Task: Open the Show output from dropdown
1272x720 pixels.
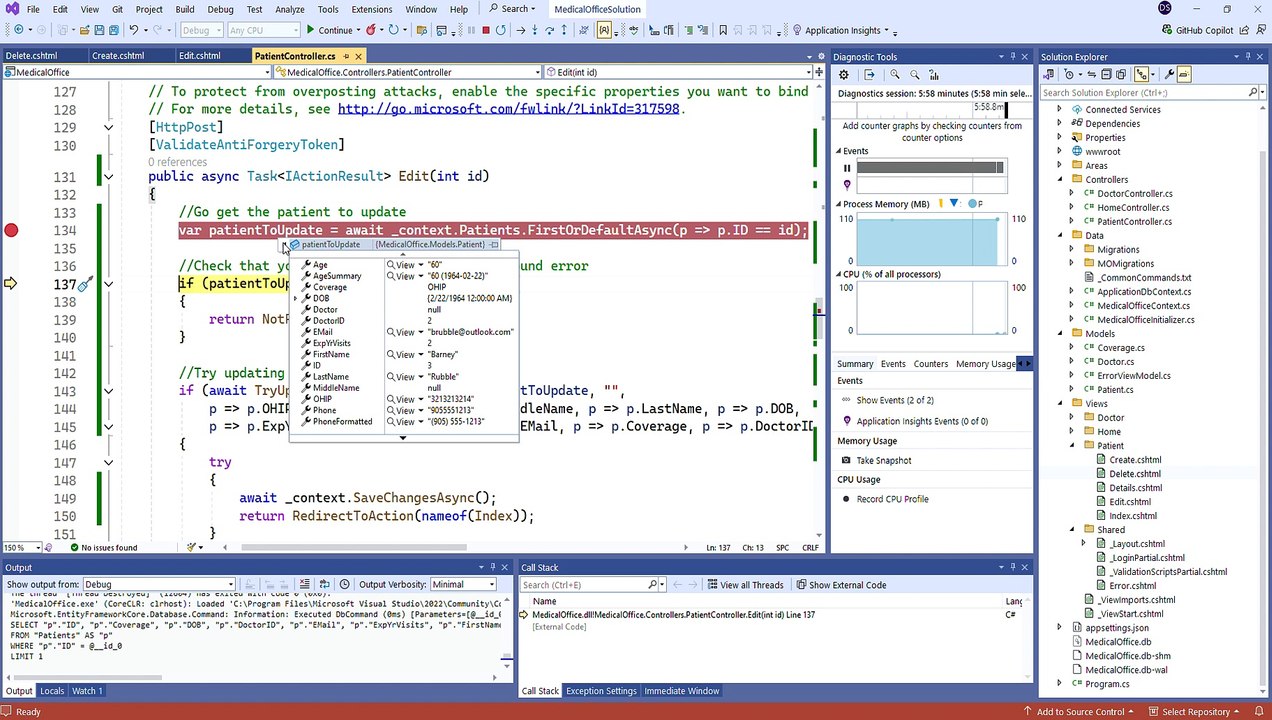Action: 158,585
